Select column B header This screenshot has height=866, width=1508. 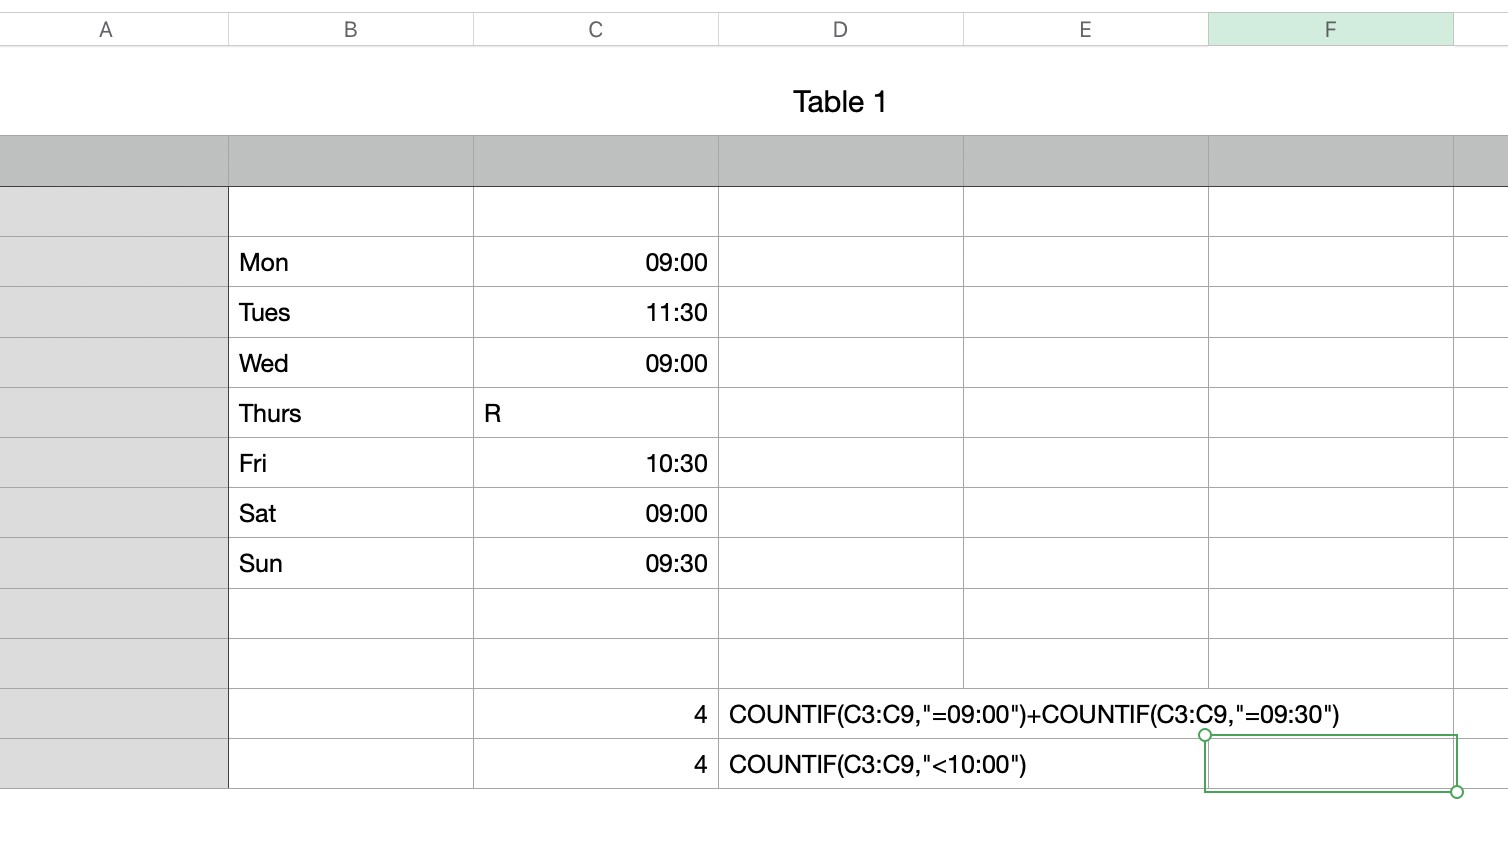click(x=351, y=29)
